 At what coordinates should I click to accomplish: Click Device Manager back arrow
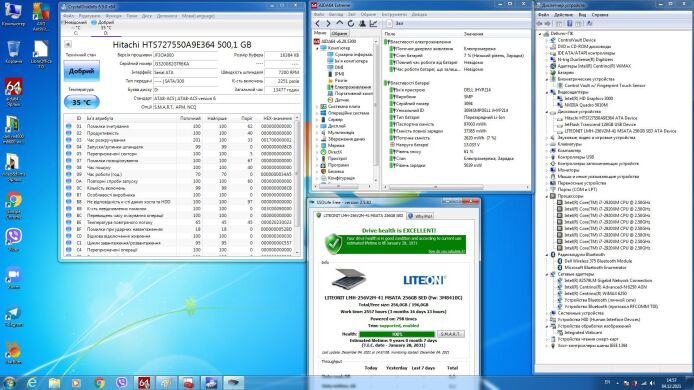pos(540,23)
